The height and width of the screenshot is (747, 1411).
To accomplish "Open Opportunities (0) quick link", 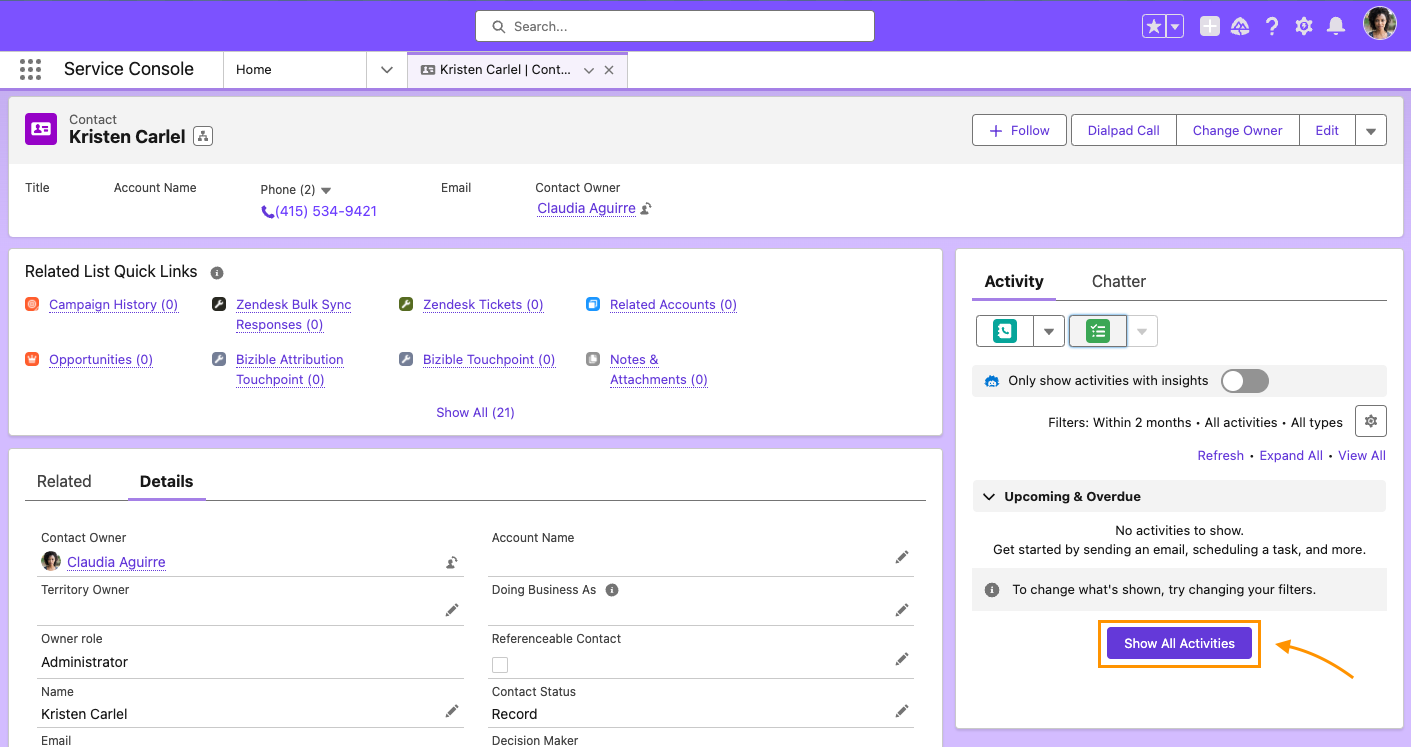I will pyautogui.click(x=101, y=359).
